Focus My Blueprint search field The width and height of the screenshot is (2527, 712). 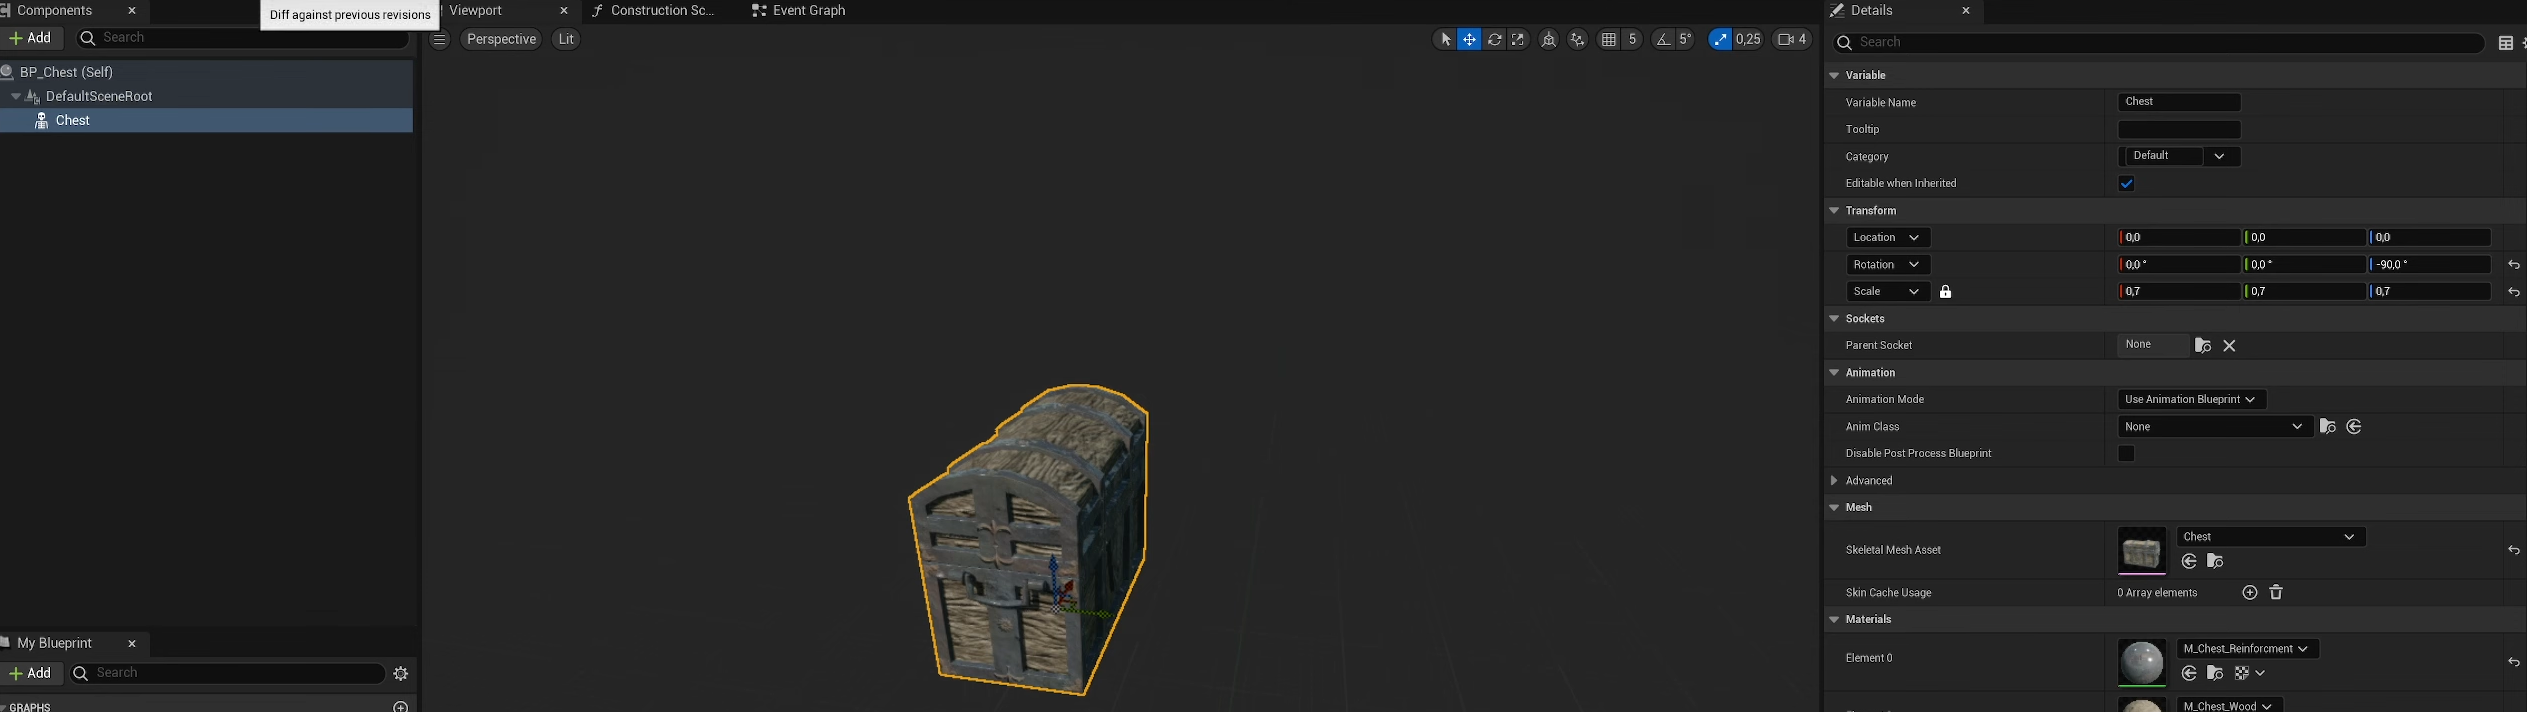click(x=226, y=673)
